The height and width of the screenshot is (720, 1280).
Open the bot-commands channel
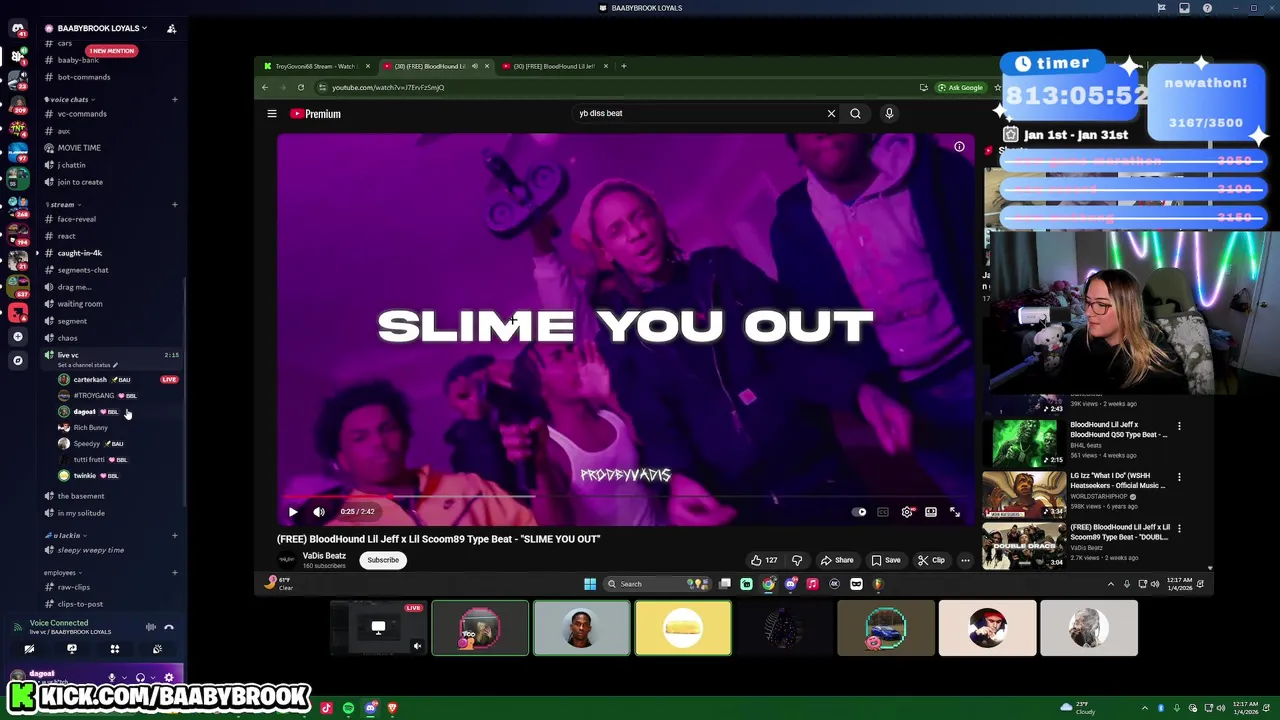point(84,77)
